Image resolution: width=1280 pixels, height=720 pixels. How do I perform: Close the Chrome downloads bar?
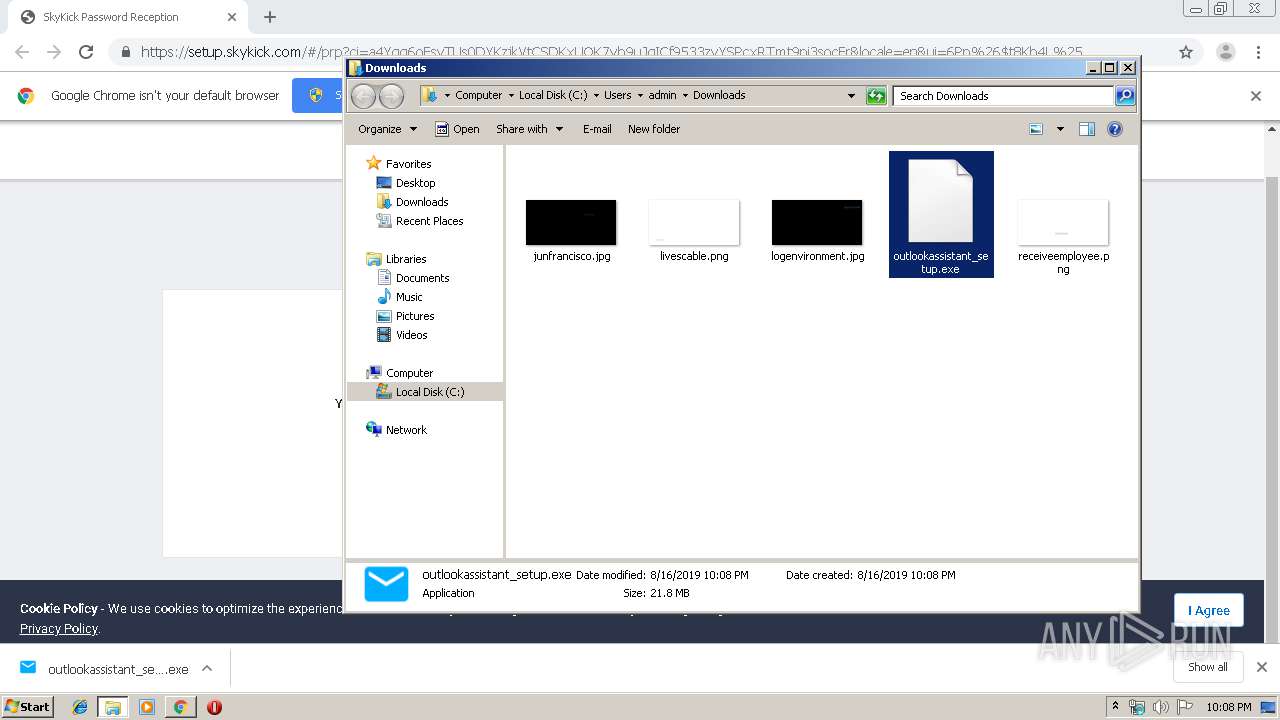click(x=1262, y=667)
